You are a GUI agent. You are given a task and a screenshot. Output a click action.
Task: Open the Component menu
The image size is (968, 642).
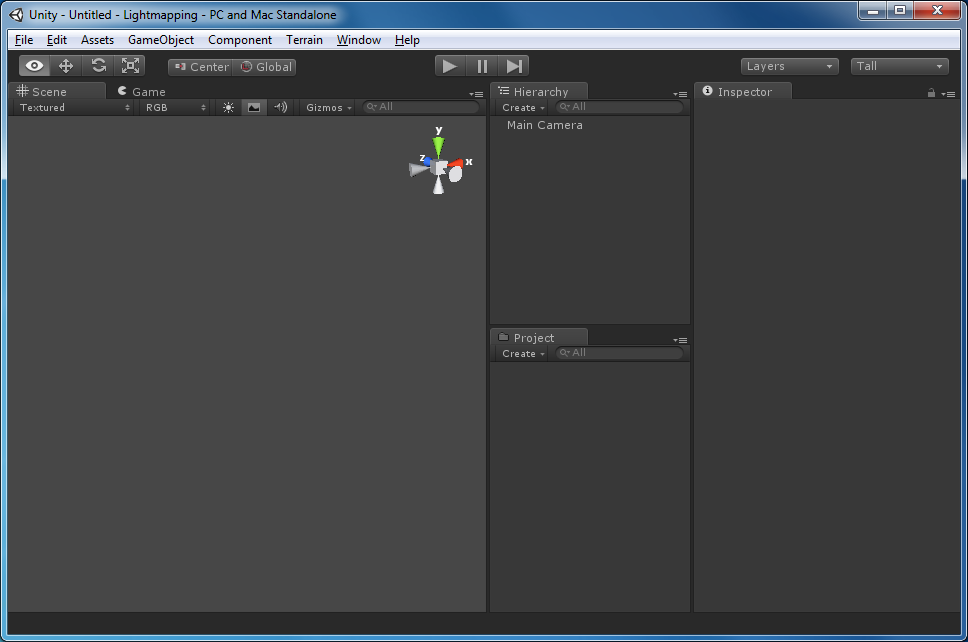(240, 40)
